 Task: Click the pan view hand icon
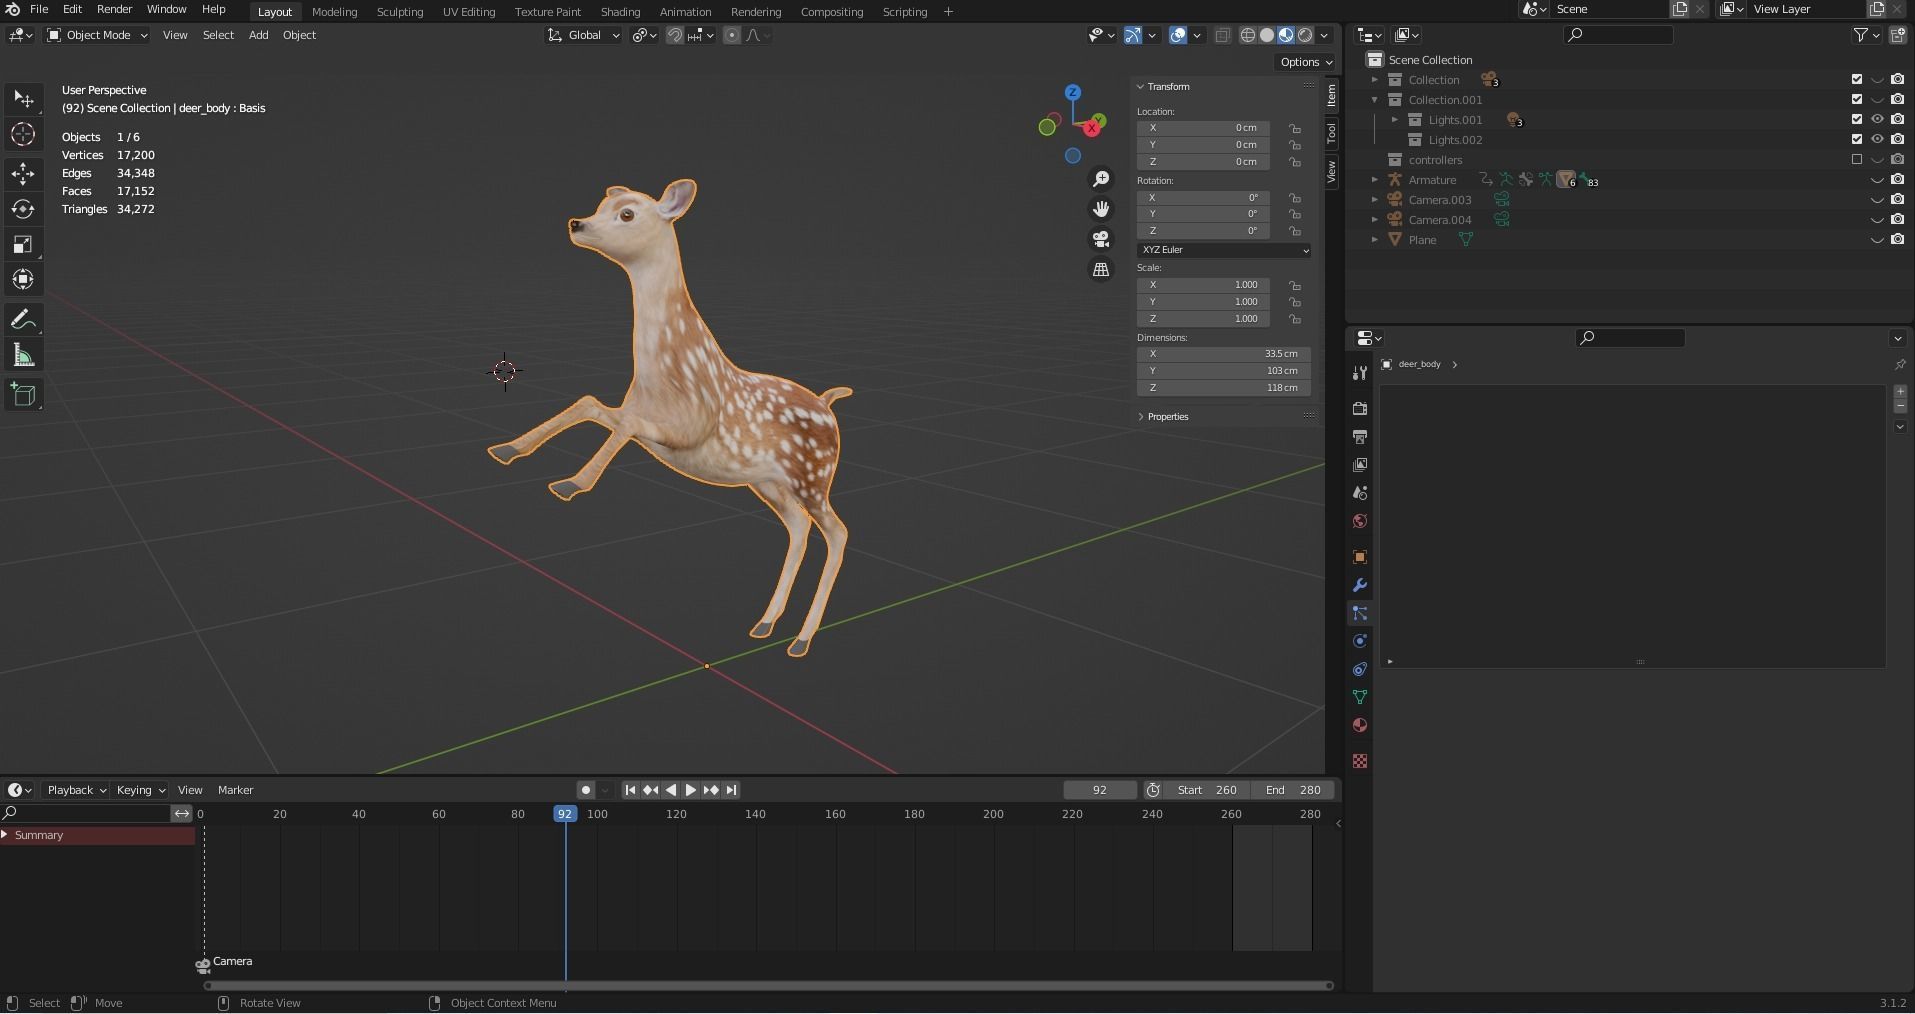pos(1101,208)
